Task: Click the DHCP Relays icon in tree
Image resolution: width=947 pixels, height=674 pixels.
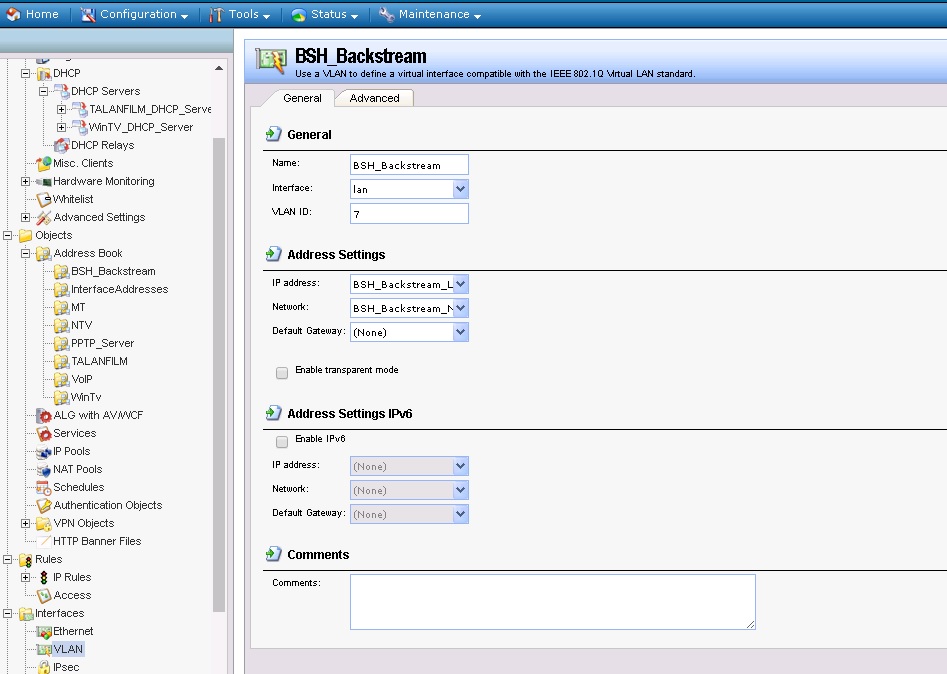Action: pyautogui.click(x=61, y=145)
